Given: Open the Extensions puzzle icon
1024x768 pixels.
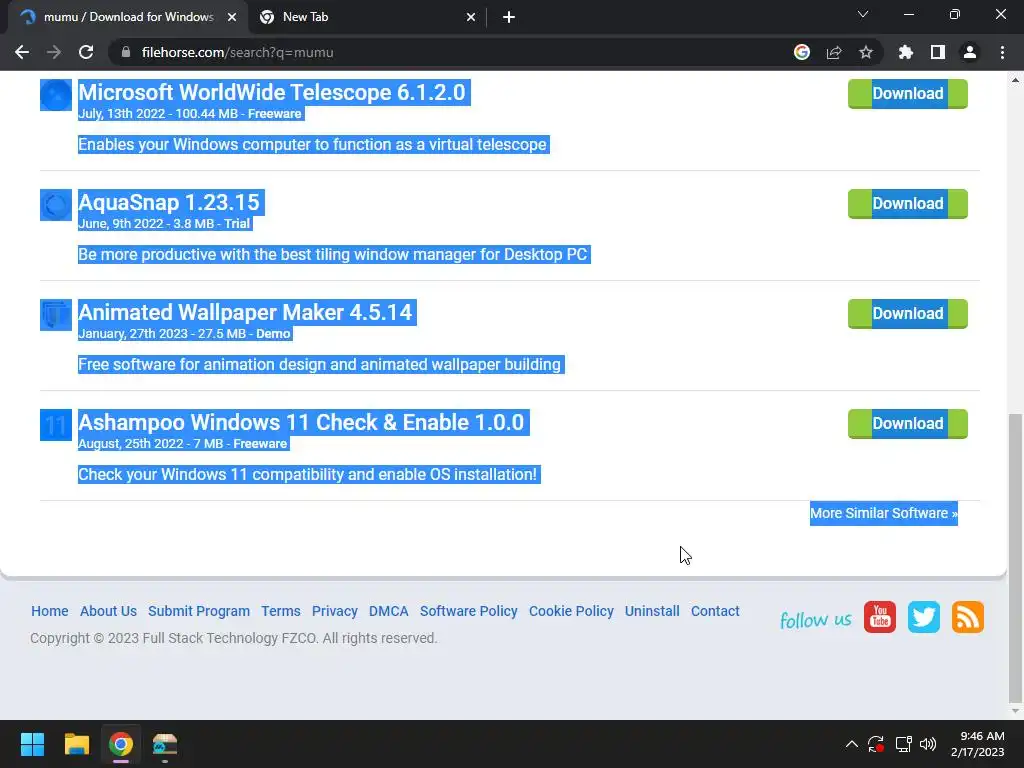Looking at the screenshot, I should tap(906, 52).
